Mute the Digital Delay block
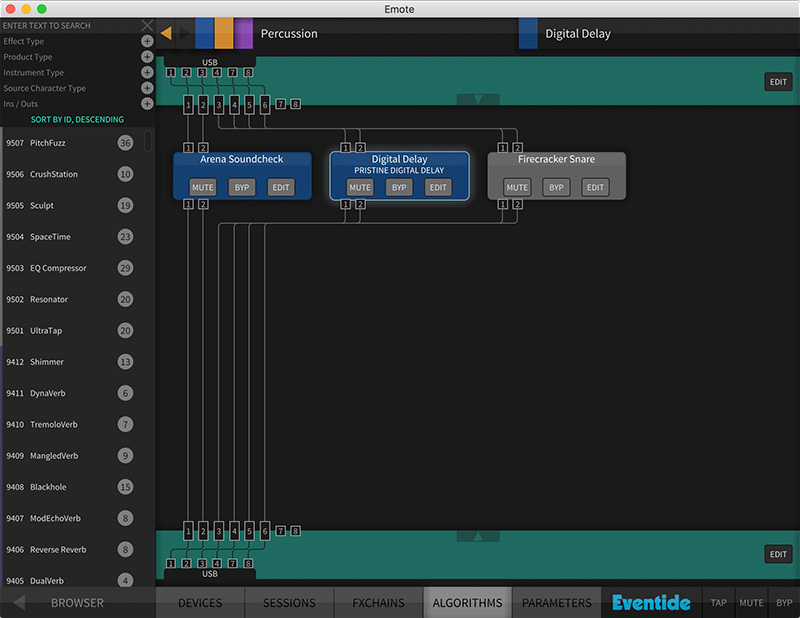The width and height of the screenshot is (800, 618). point(360,187)
